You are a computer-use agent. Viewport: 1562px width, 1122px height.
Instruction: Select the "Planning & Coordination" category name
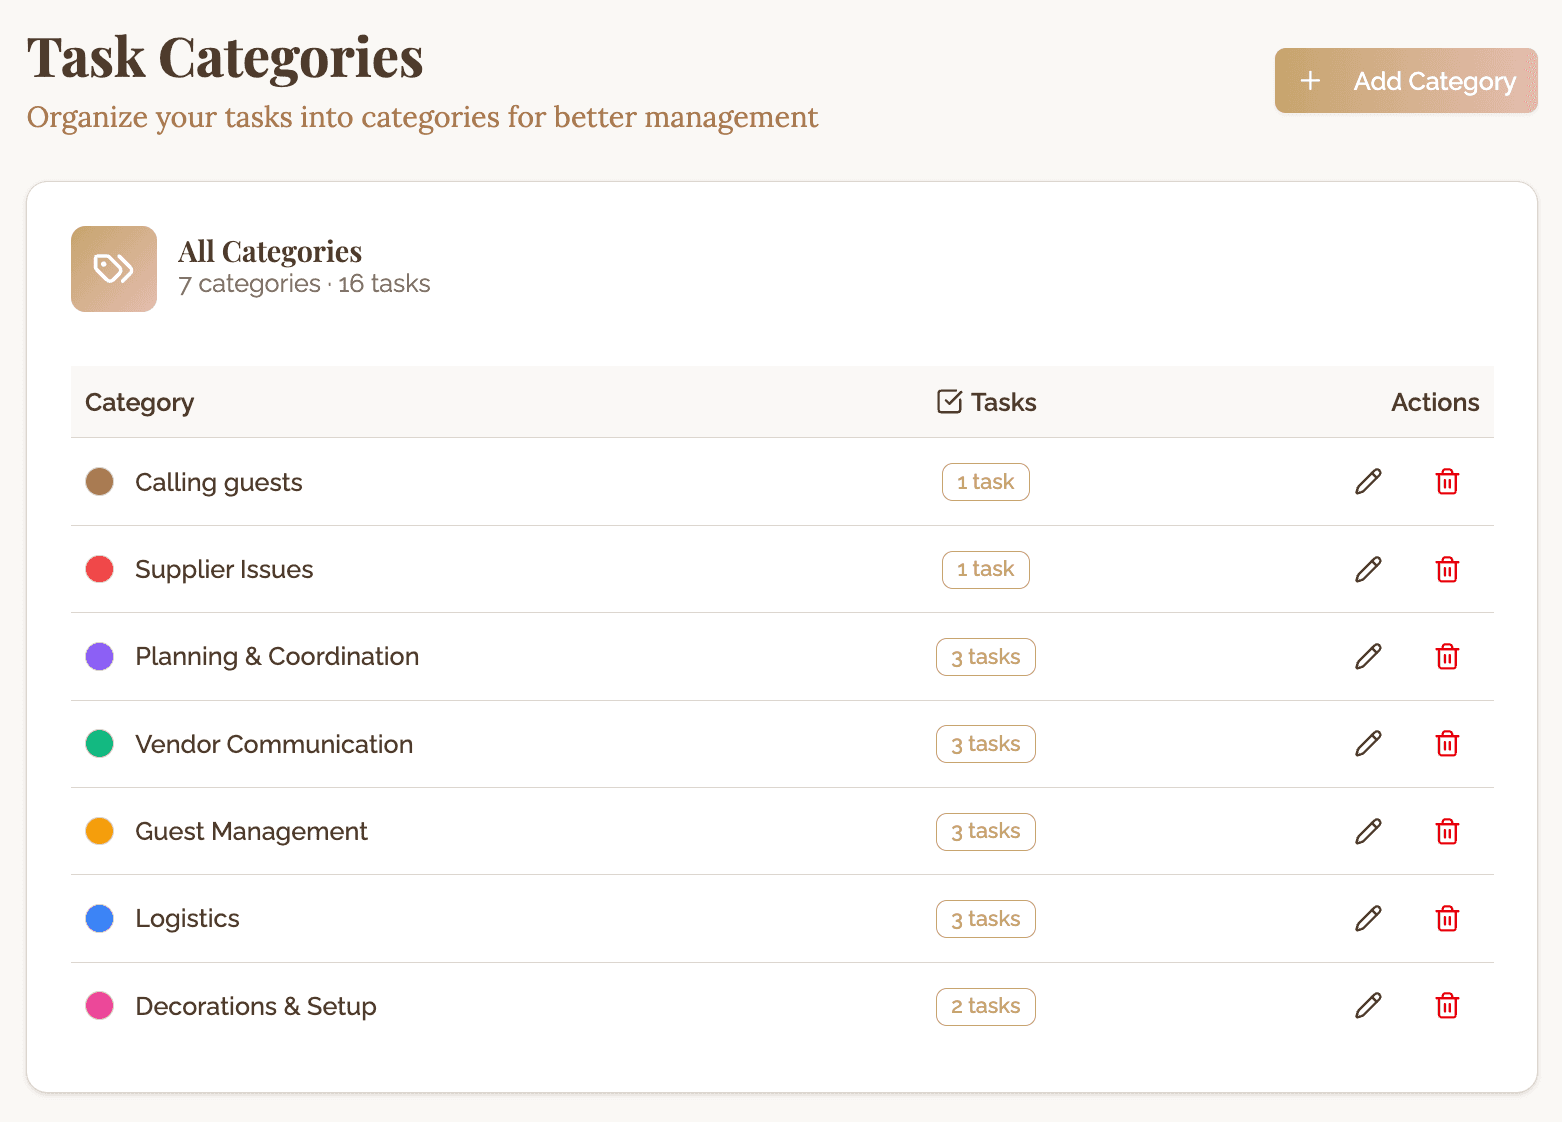point(277,657)
